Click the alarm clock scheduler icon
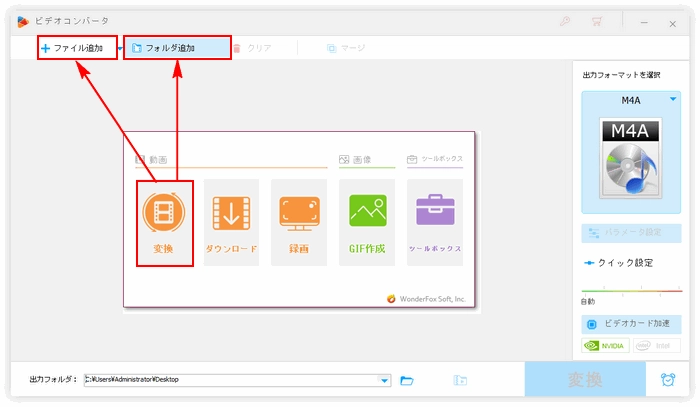The height and width of the screenshot is (407, 700). tap(667, 380)
